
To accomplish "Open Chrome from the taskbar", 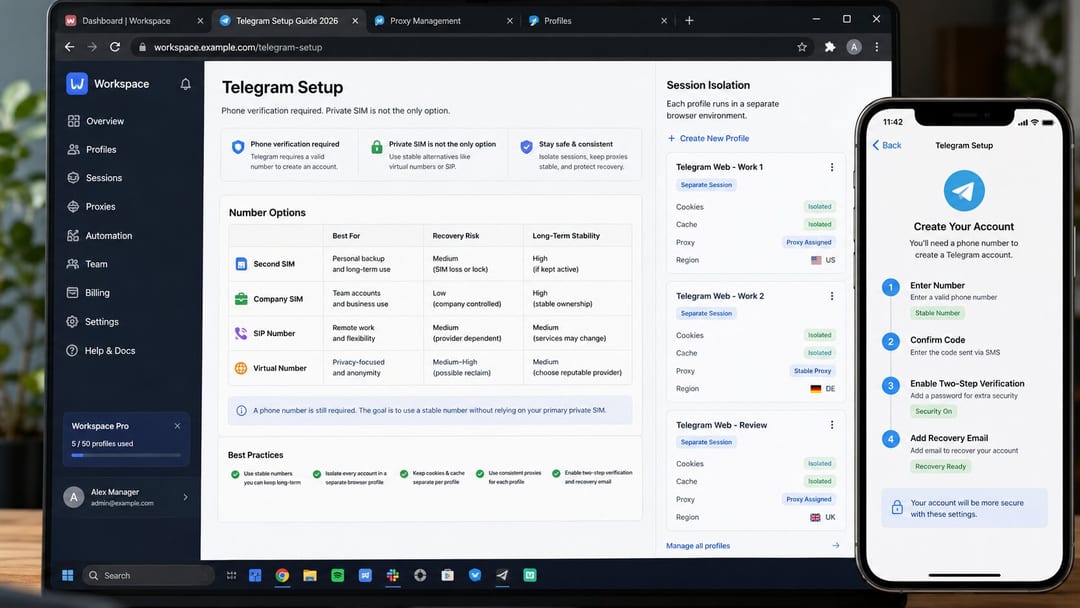I will click(282, 575).
